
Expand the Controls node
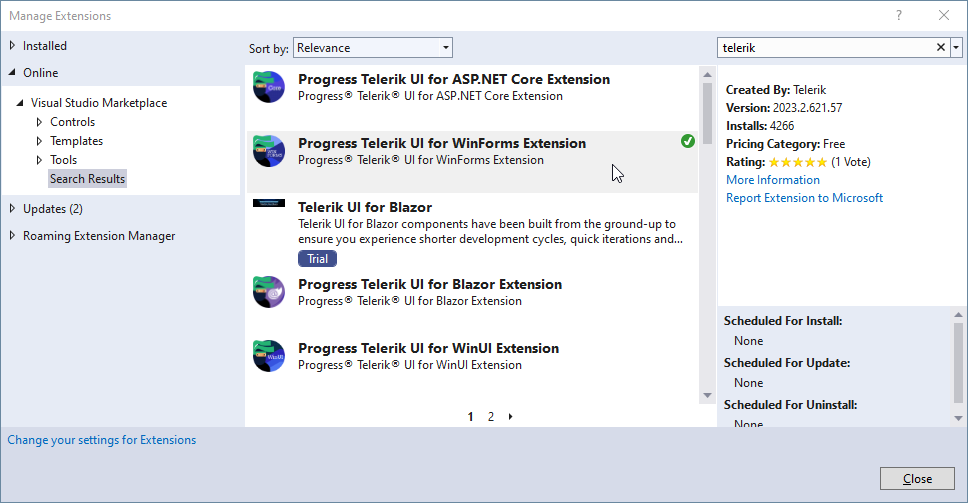tap(40, 122)
